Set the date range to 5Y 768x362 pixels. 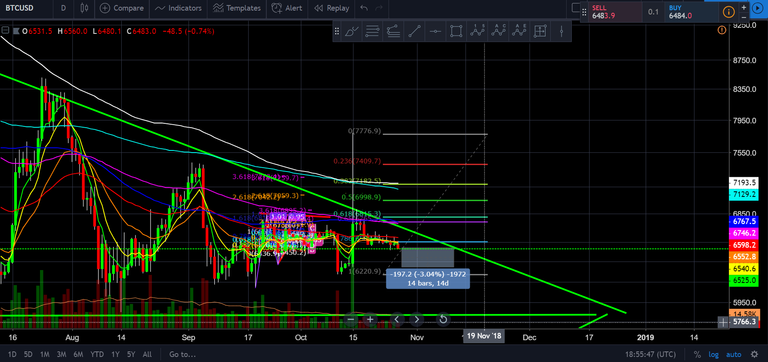click(131, 354)
